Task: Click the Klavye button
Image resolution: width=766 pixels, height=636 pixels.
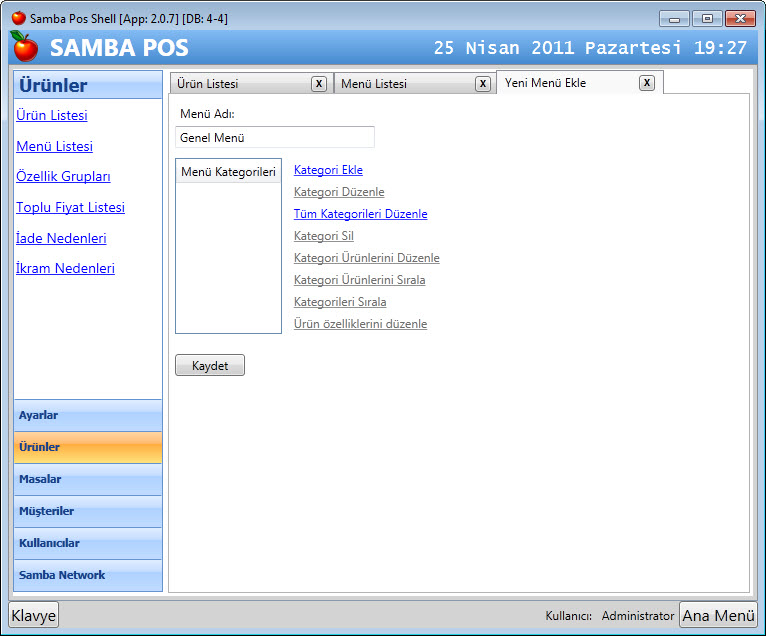Action: pyautogui.click(x=34, y=616)
